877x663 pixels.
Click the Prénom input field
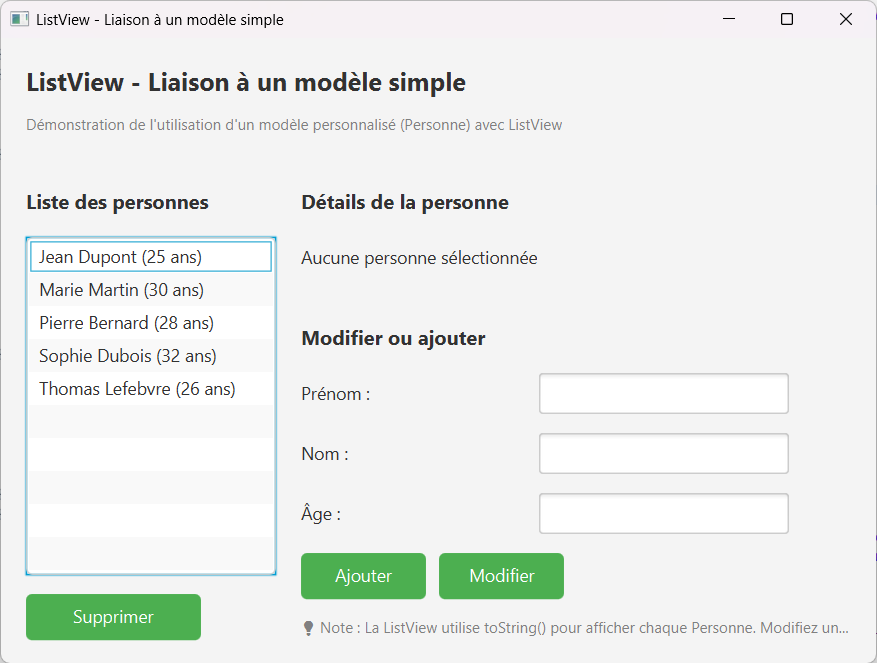pos(663,393)
